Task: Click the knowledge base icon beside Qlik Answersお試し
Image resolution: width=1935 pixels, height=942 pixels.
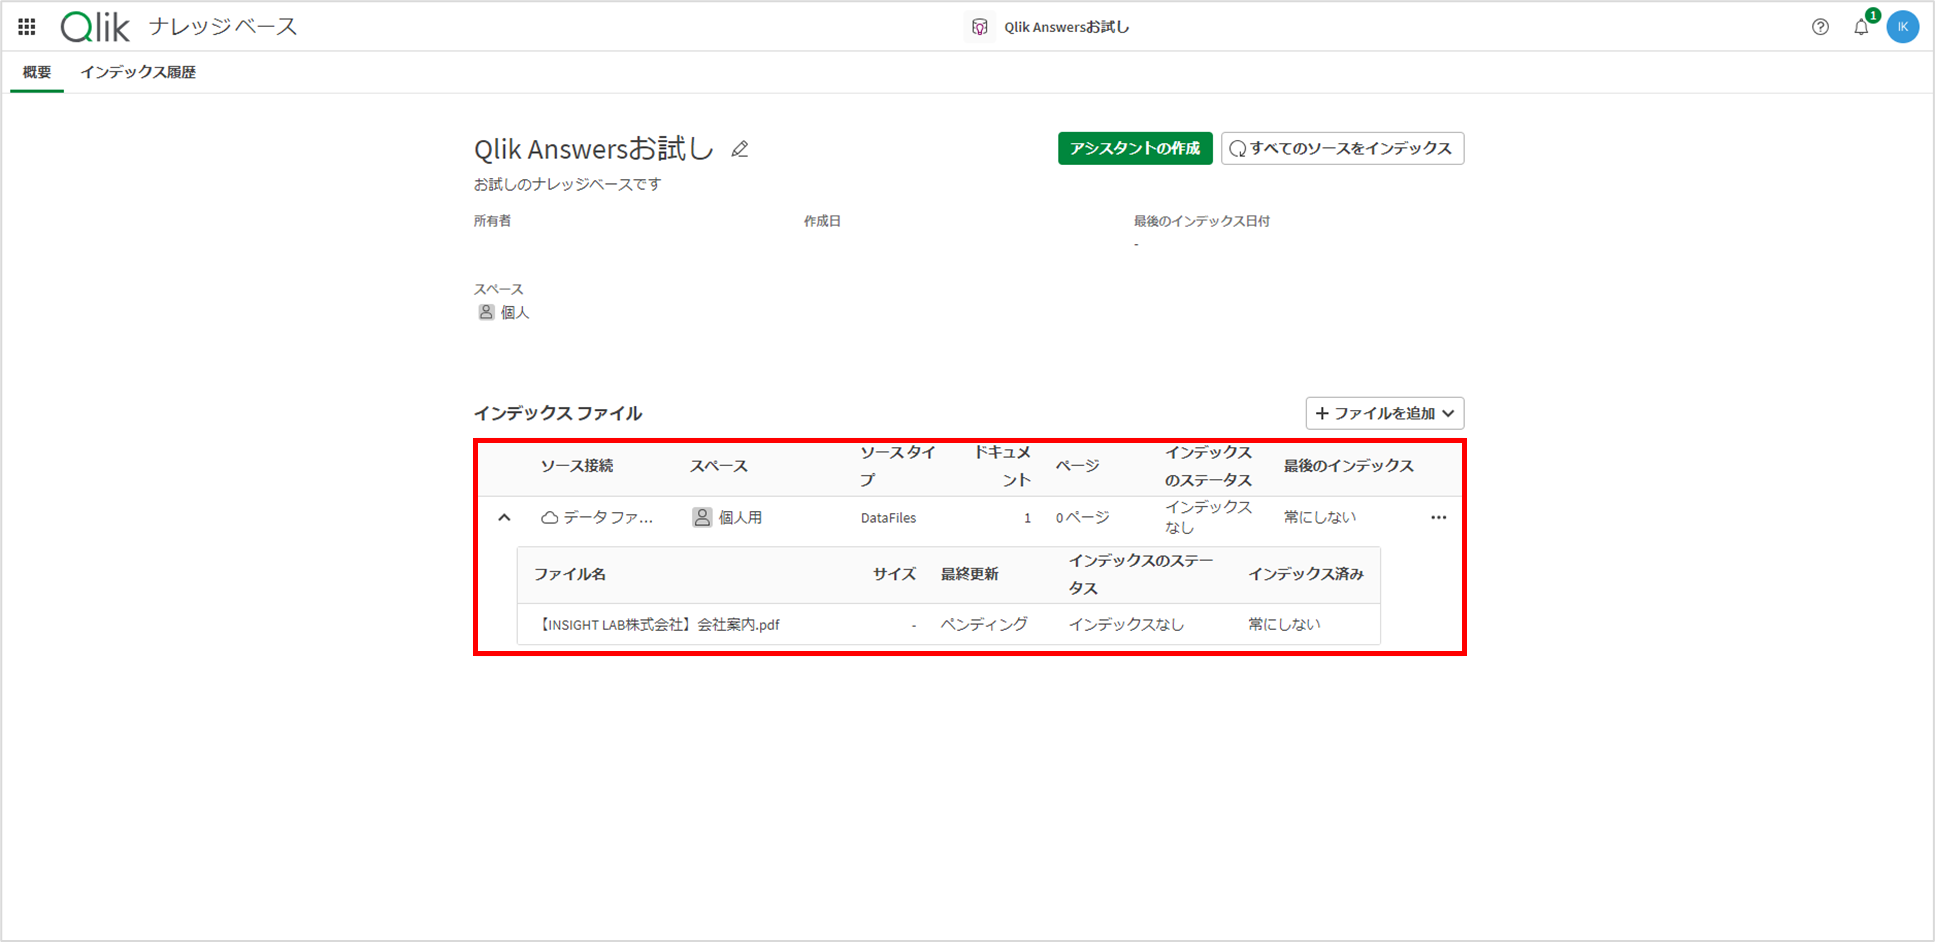Action: click(980, 27)
